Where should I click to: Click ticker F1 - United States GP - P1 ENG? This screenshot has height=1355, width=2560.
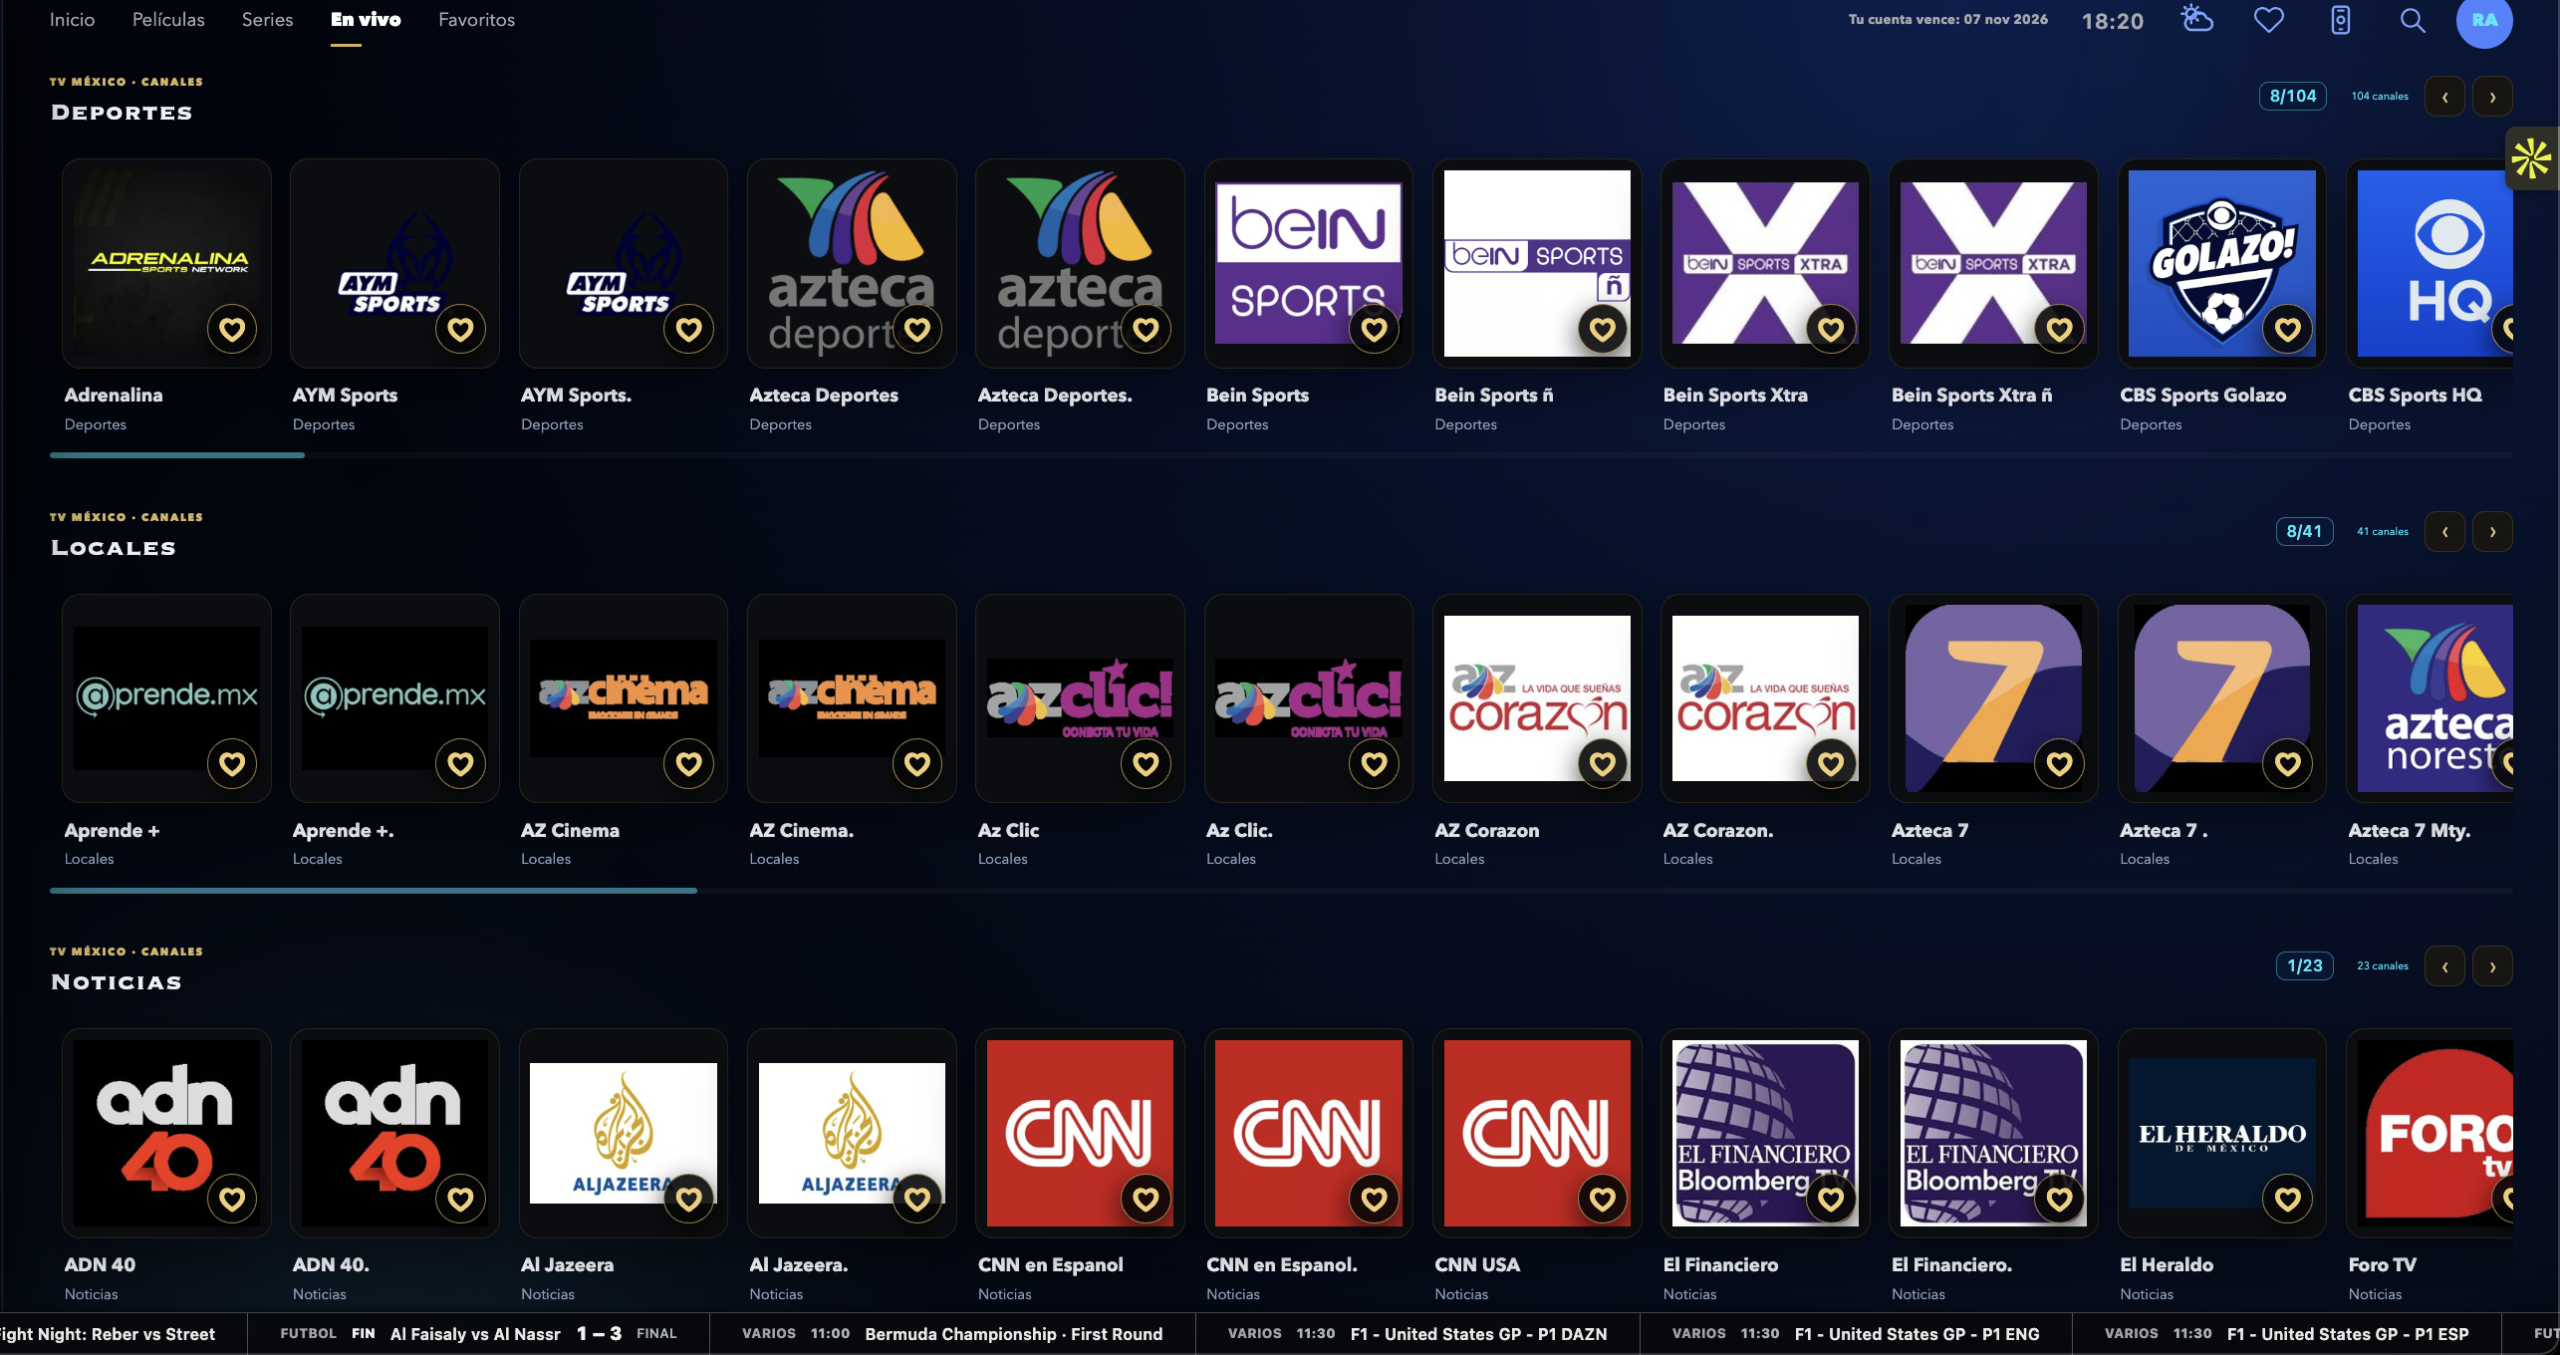[x=1855, y=1334]
